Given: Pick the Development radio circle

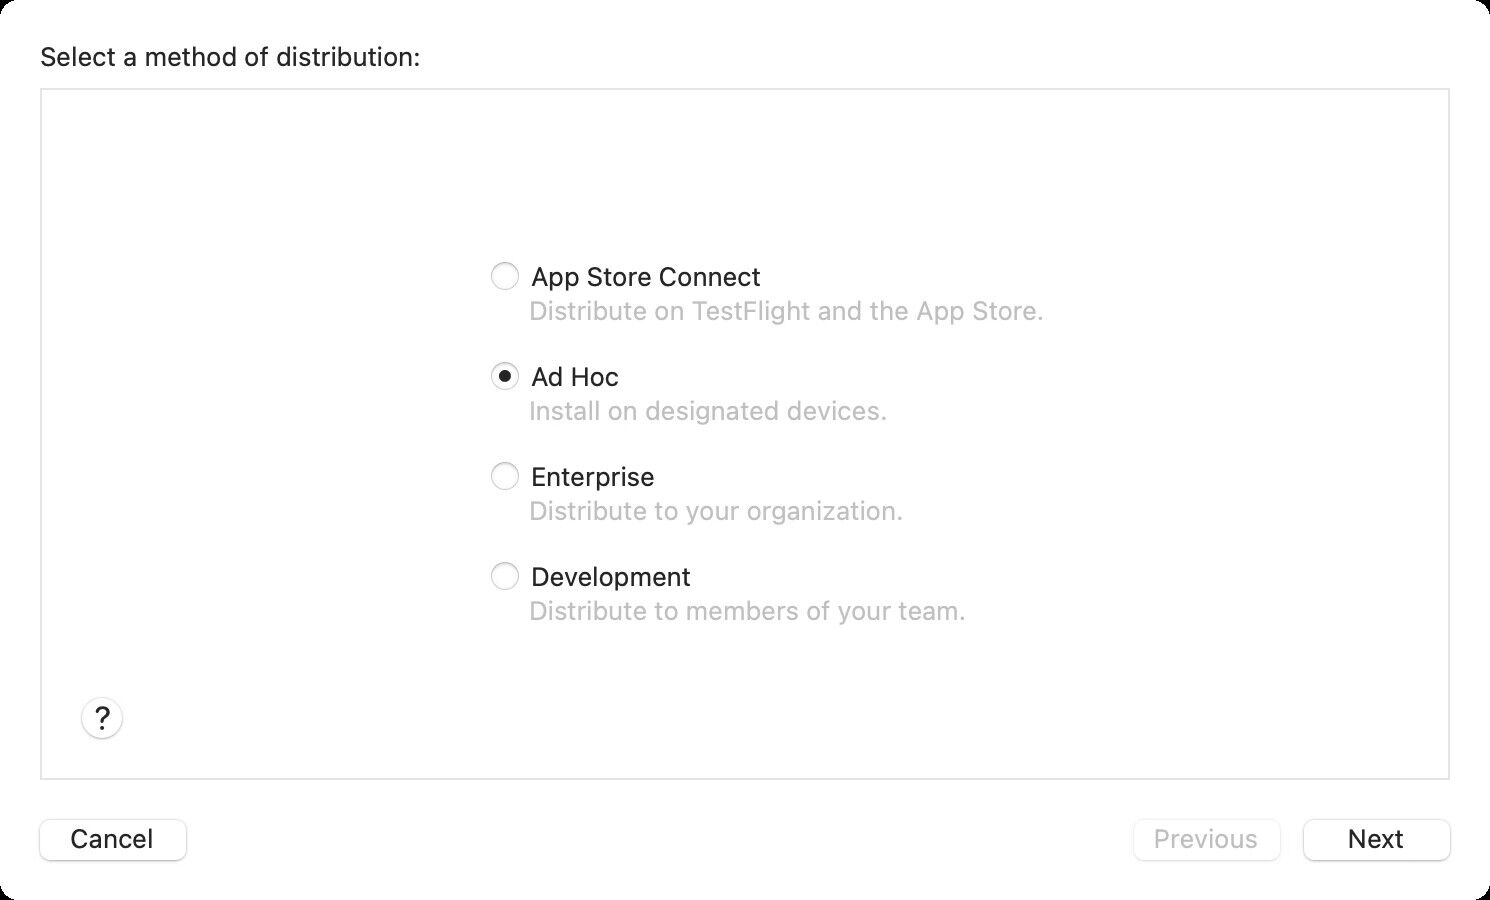Looking at the screenshot, I should click(x=505, y=576).
